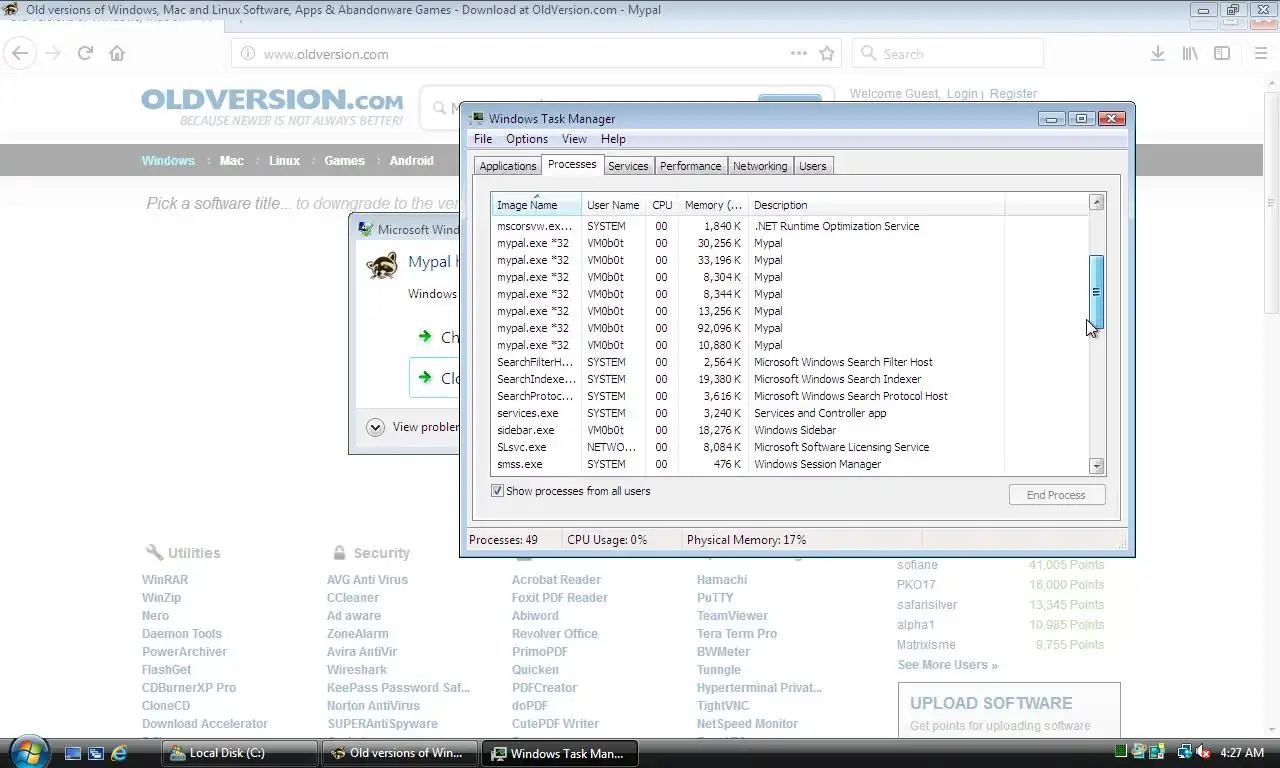Go to the browser Home page icon
Image resolution: width=1280 pixels, height=768 pixels.
coord(117,54)
